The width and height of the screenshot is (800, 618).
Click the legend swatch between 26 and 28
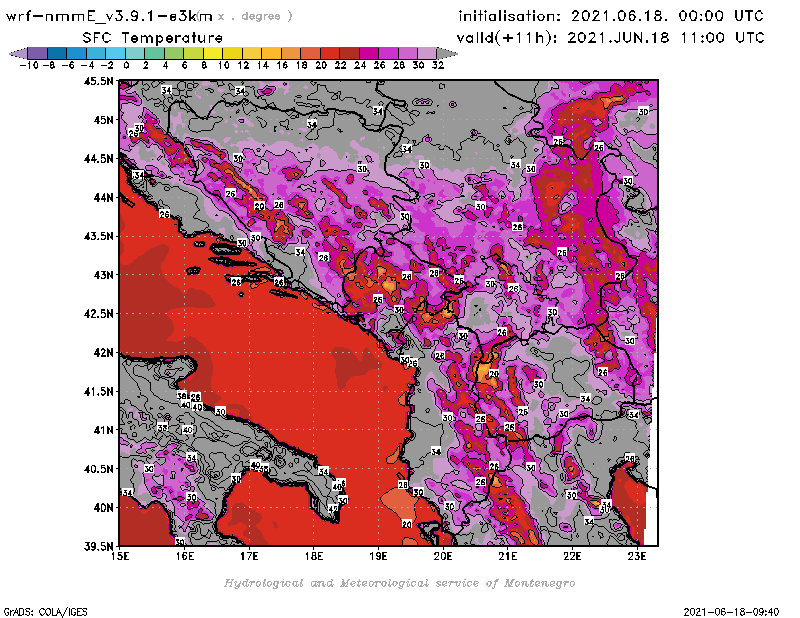(x=388, y=53)
